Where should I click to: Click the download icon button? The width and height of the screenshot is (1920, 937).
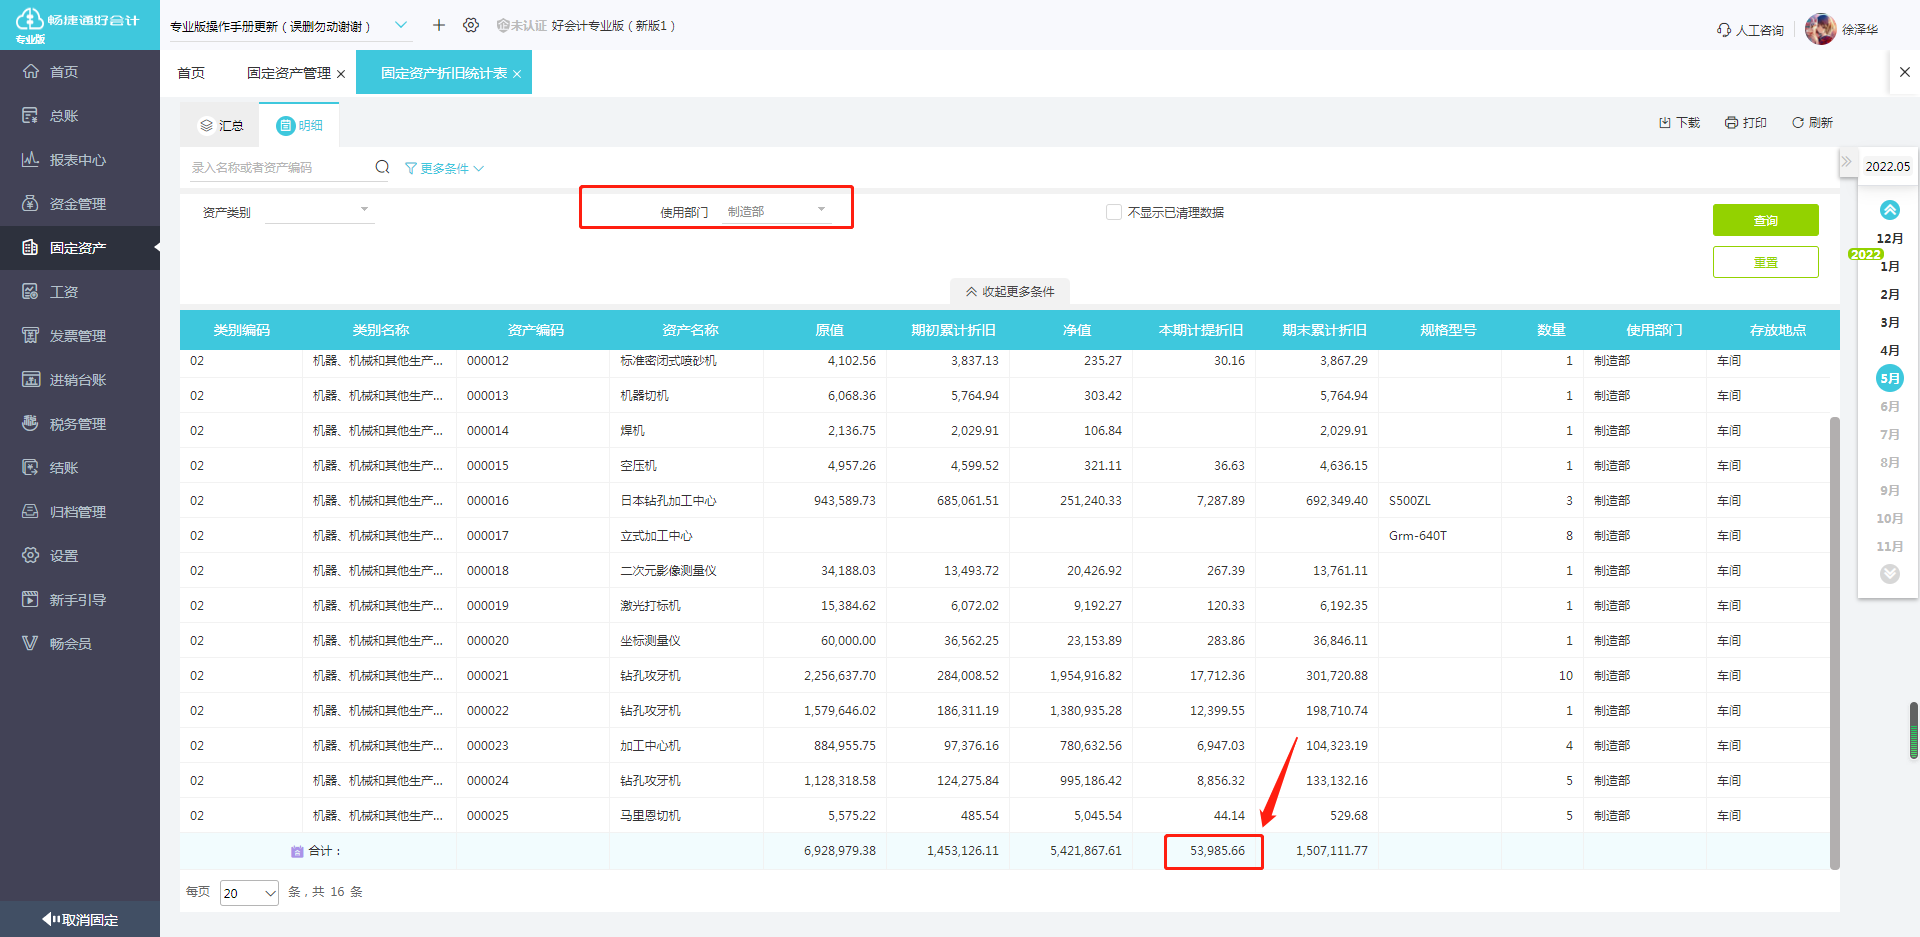1679,123
